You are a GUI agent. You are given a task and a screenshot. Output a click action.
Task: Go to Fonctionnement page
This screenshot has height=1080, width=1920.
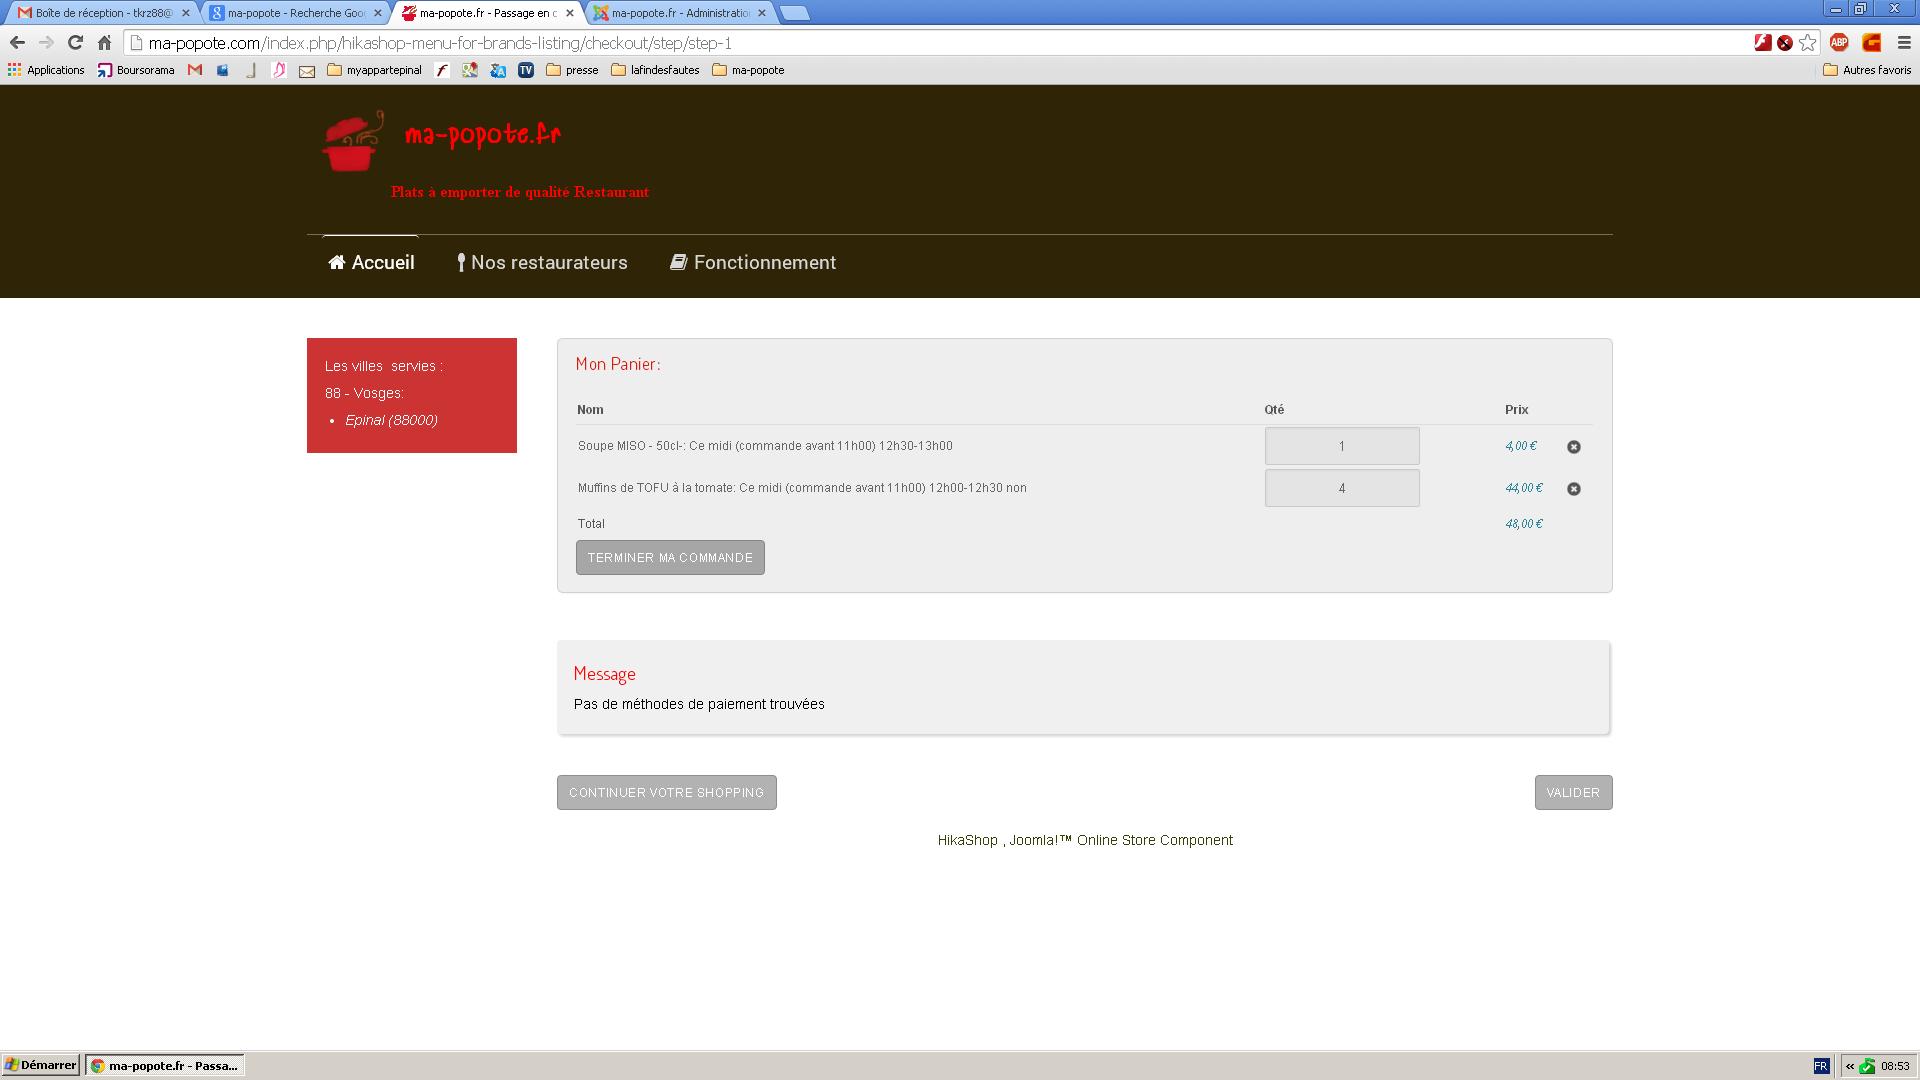753,263
